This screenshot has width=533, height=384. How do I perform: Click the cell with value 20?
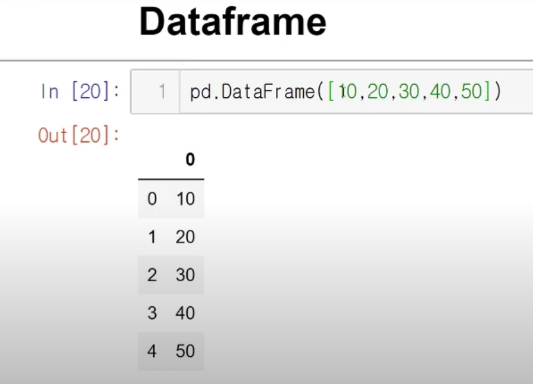pos(185,237)
